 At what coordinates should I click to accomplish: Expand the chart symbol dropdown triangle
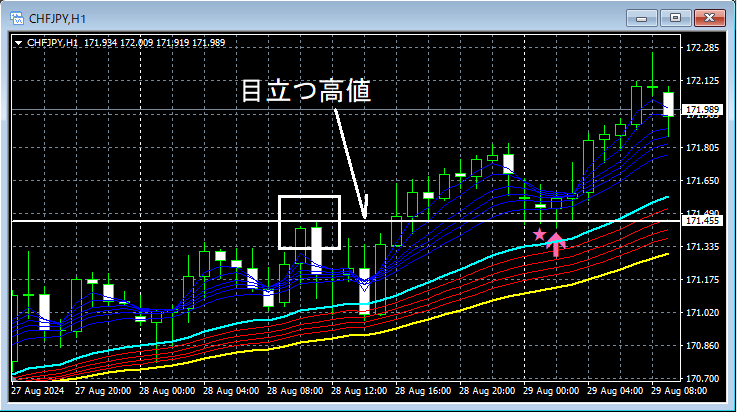pyautogui.click(x=18, y=43)
